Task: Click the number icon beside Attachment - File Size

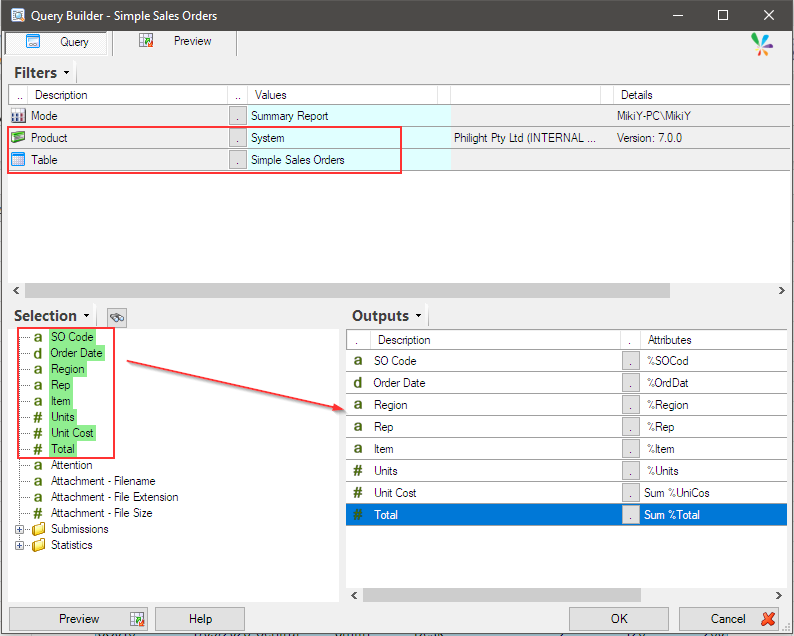Action: [x=38, y=513]
